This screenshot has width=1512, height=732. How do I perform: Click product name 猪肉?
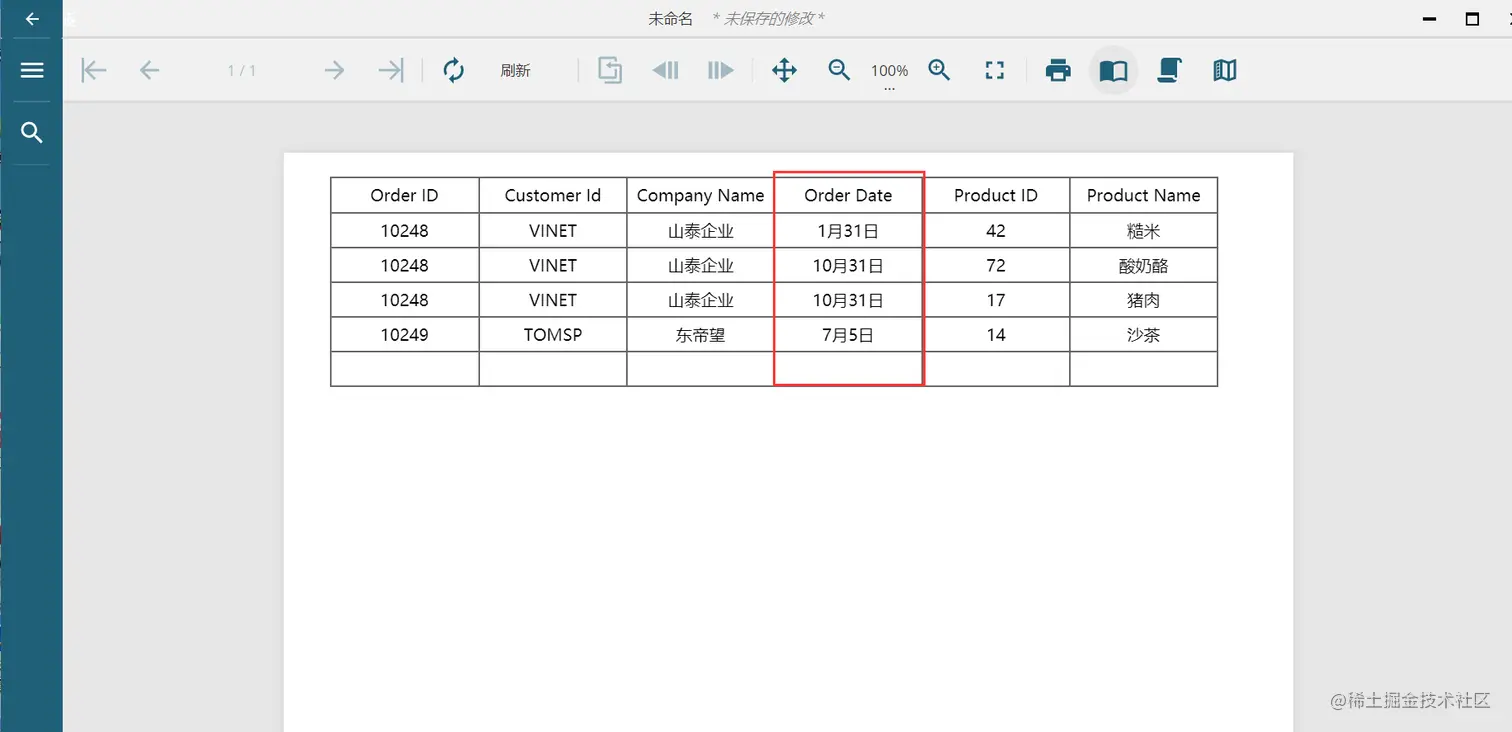click(1144, 300)
